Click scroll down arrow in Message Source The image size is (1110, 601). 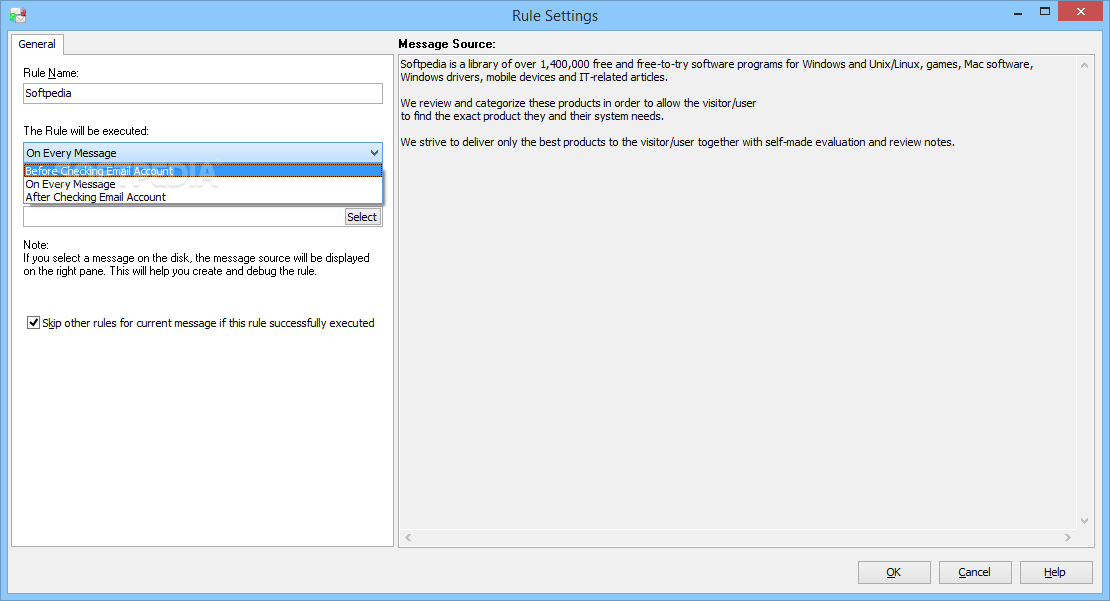(1085, 521)
